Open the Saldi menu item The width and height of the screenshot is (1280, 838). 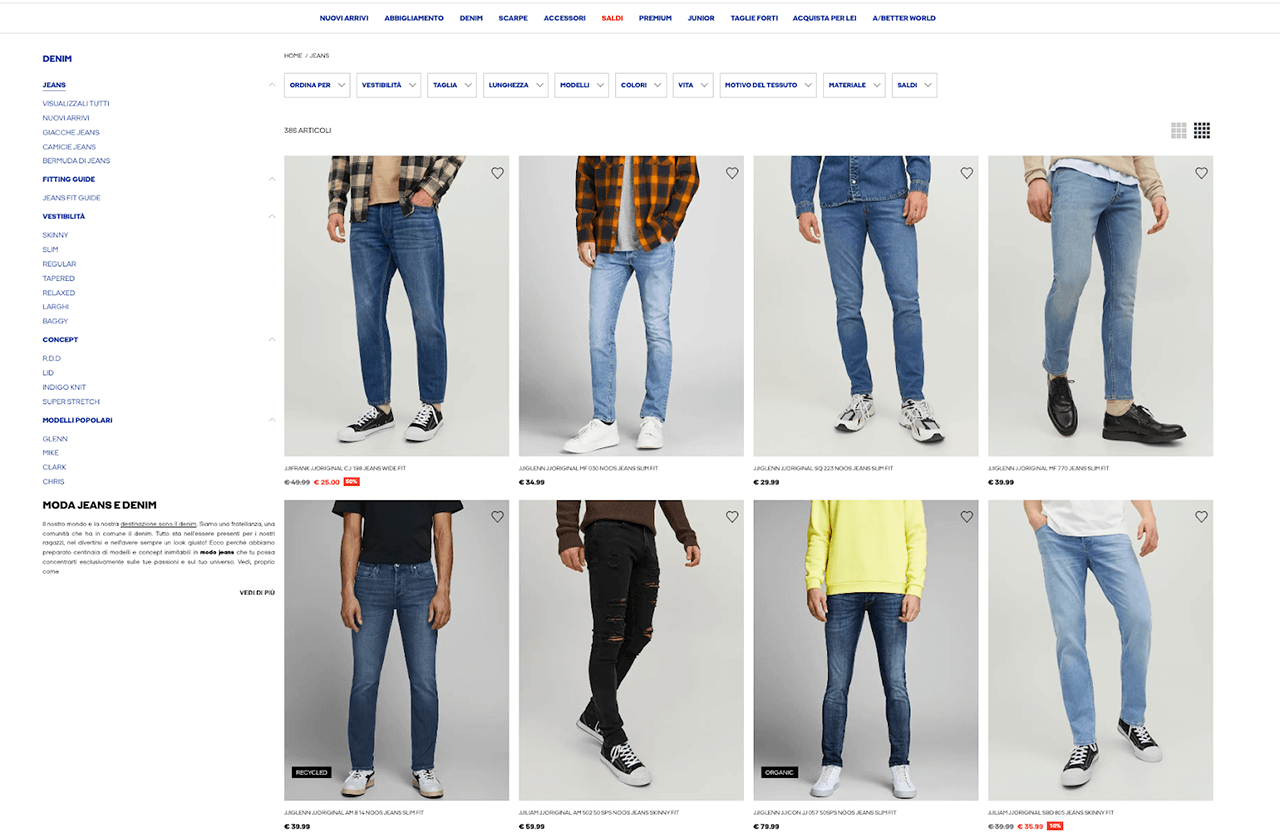point(612,18)
